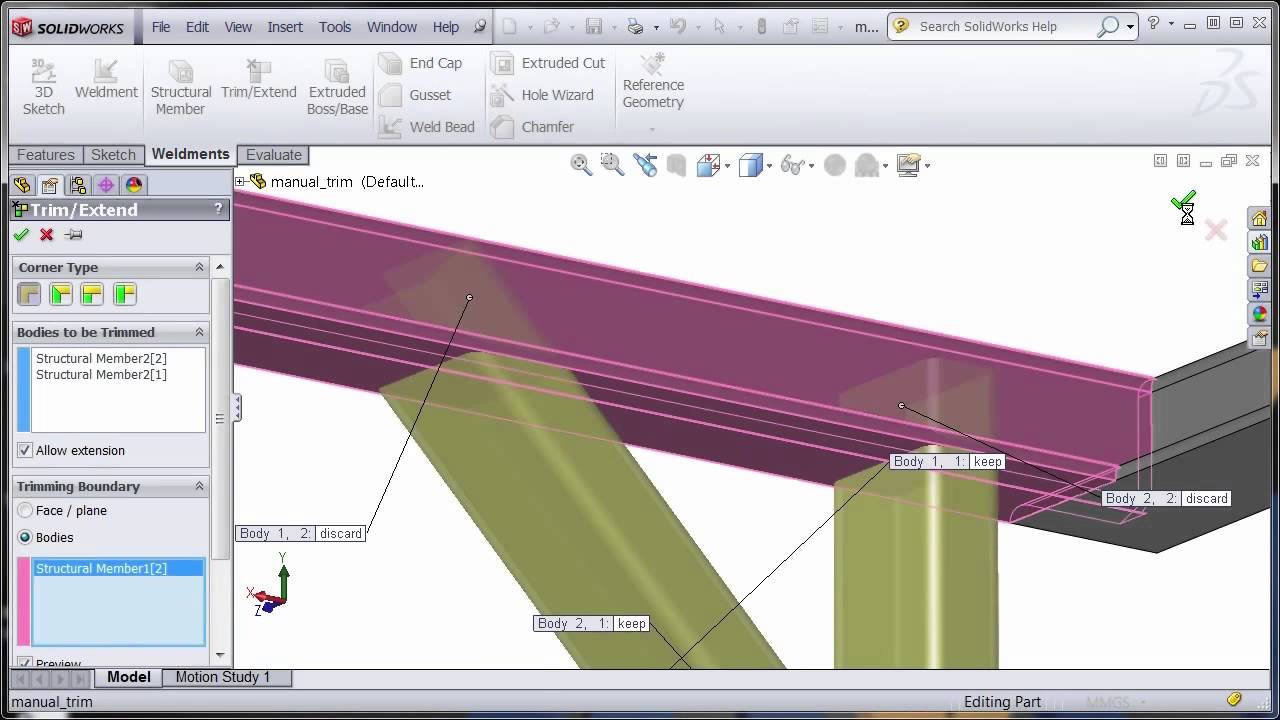Collapse Trimming Boundary section
This screenshot has width=1280, height=720.
[199, 486]
